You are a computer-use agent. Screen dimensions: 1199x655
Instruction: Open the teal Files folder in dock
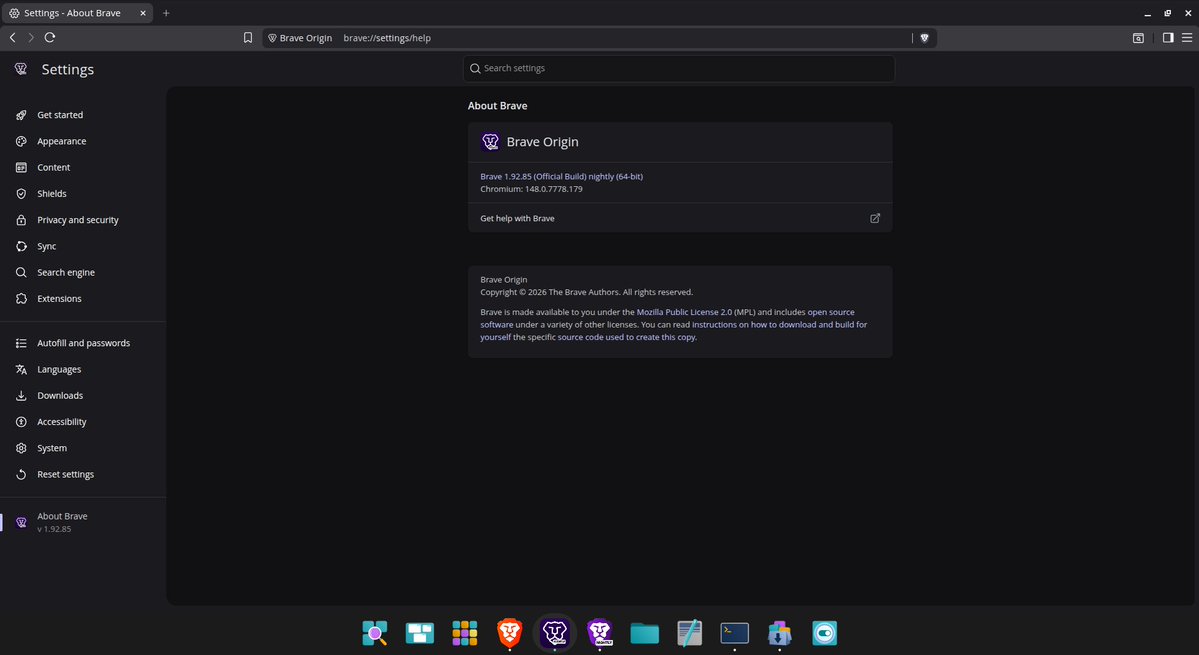(645, 633)
